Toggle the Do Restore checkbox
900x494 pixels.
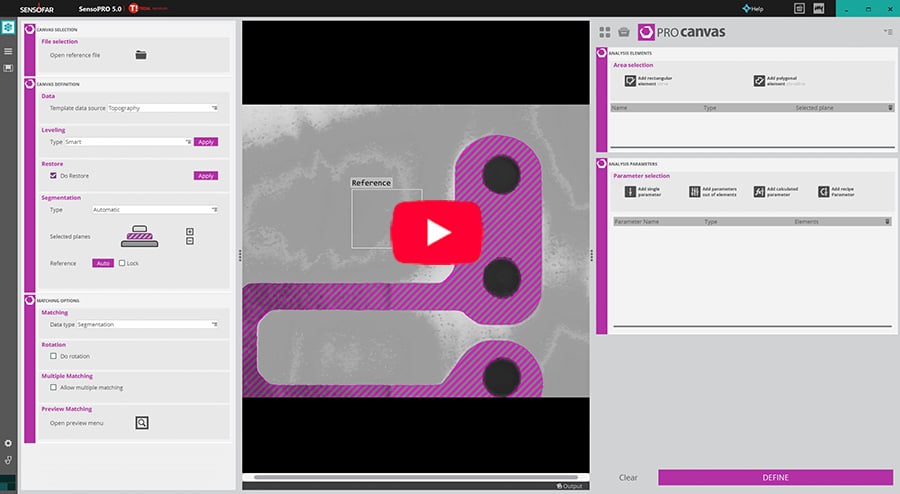(x=53, y=176)
